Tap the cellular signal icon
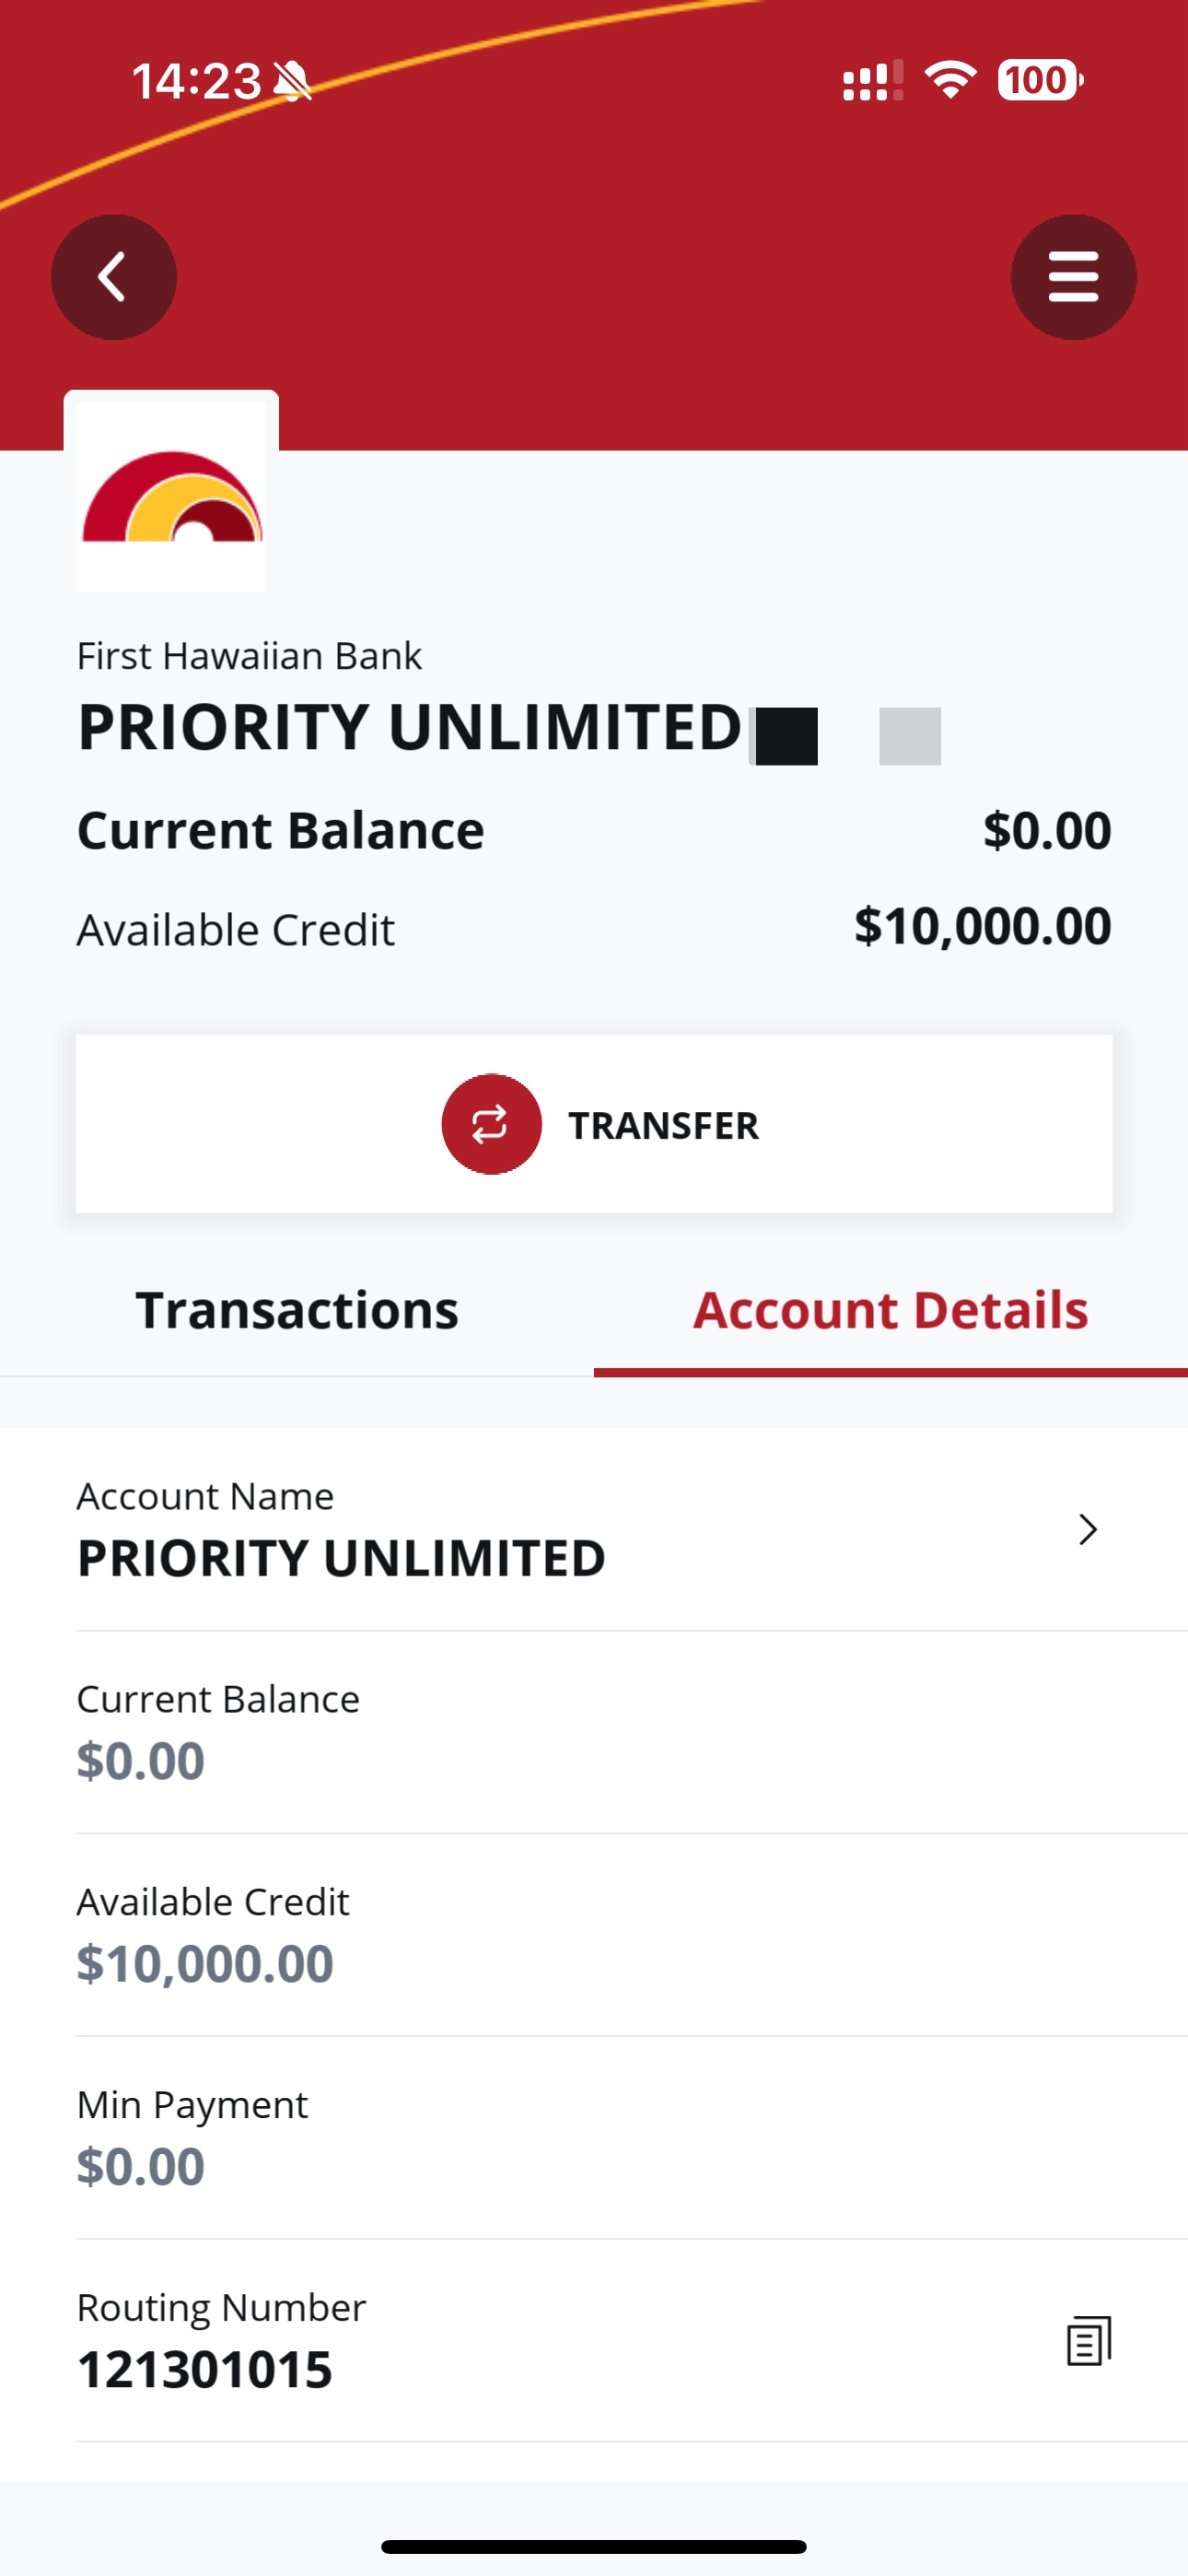Screen dimensions: 1188x2576 (x=872, y=81)
